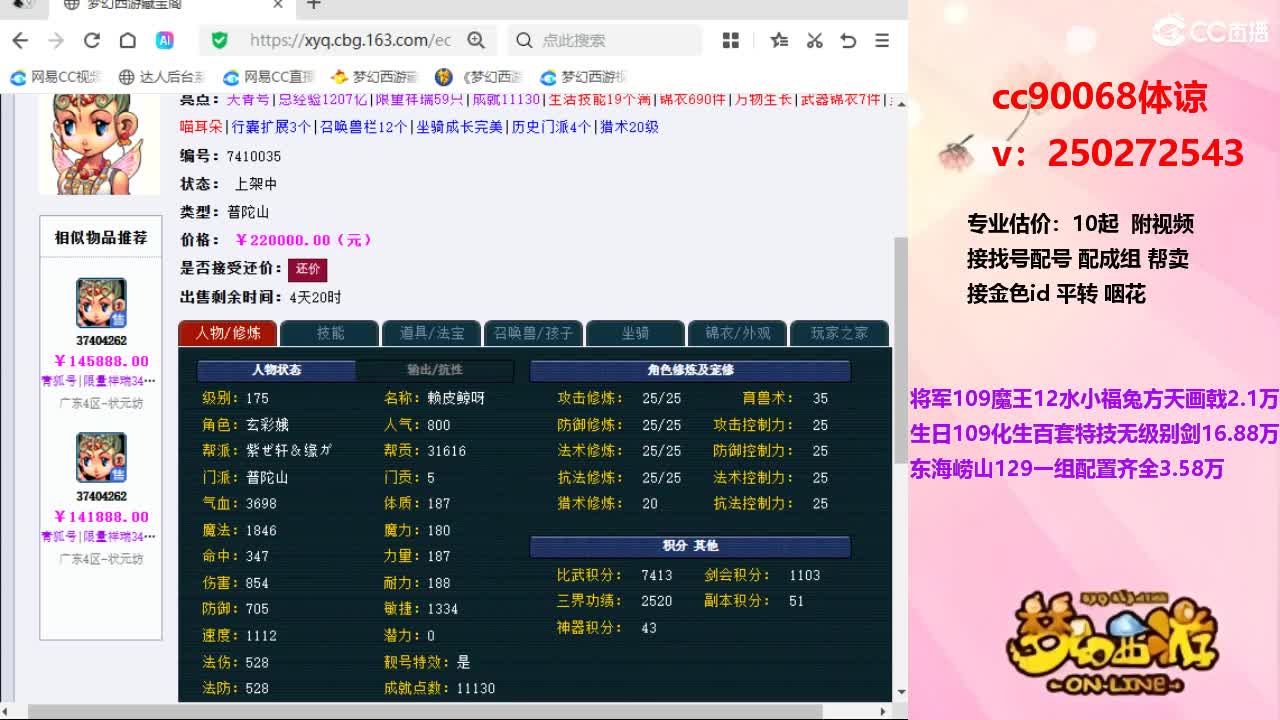Click the 召唤兽栏12个 highlight tag
Viewport: 1280px width, 720px height.
[x=364, y=127]
